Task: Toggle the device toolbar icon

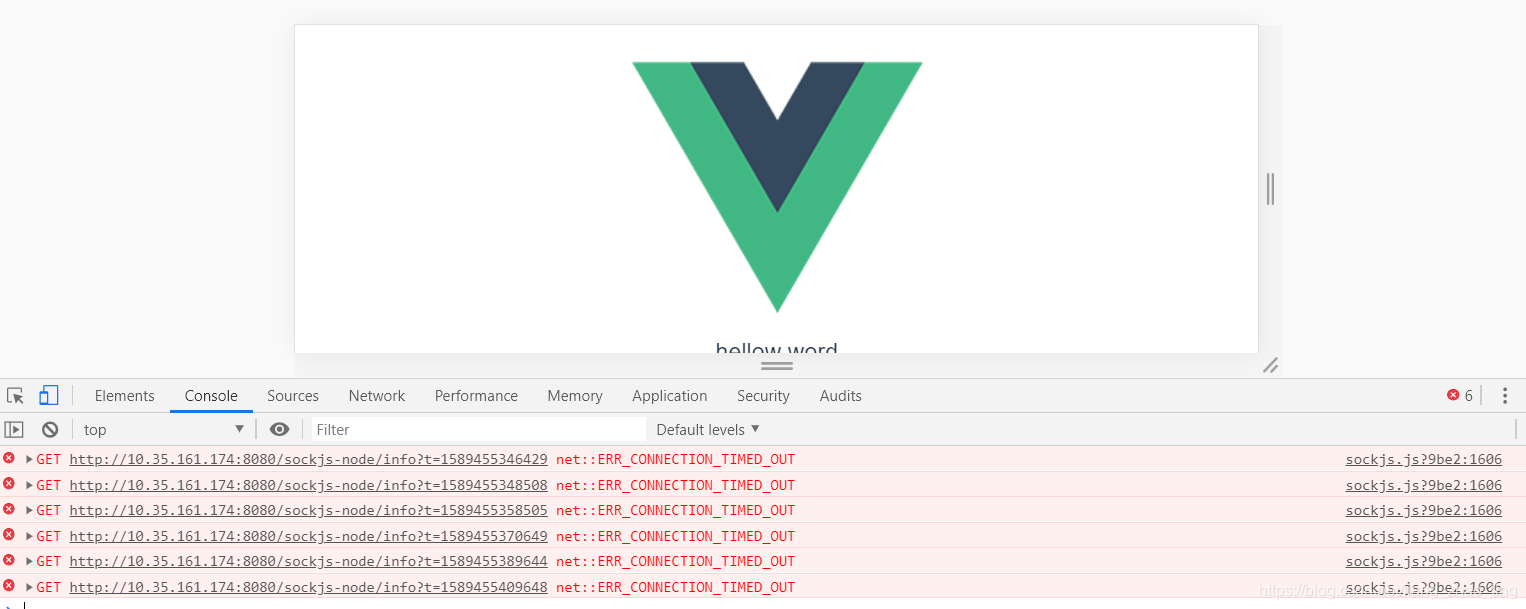Action: (49, 396)
